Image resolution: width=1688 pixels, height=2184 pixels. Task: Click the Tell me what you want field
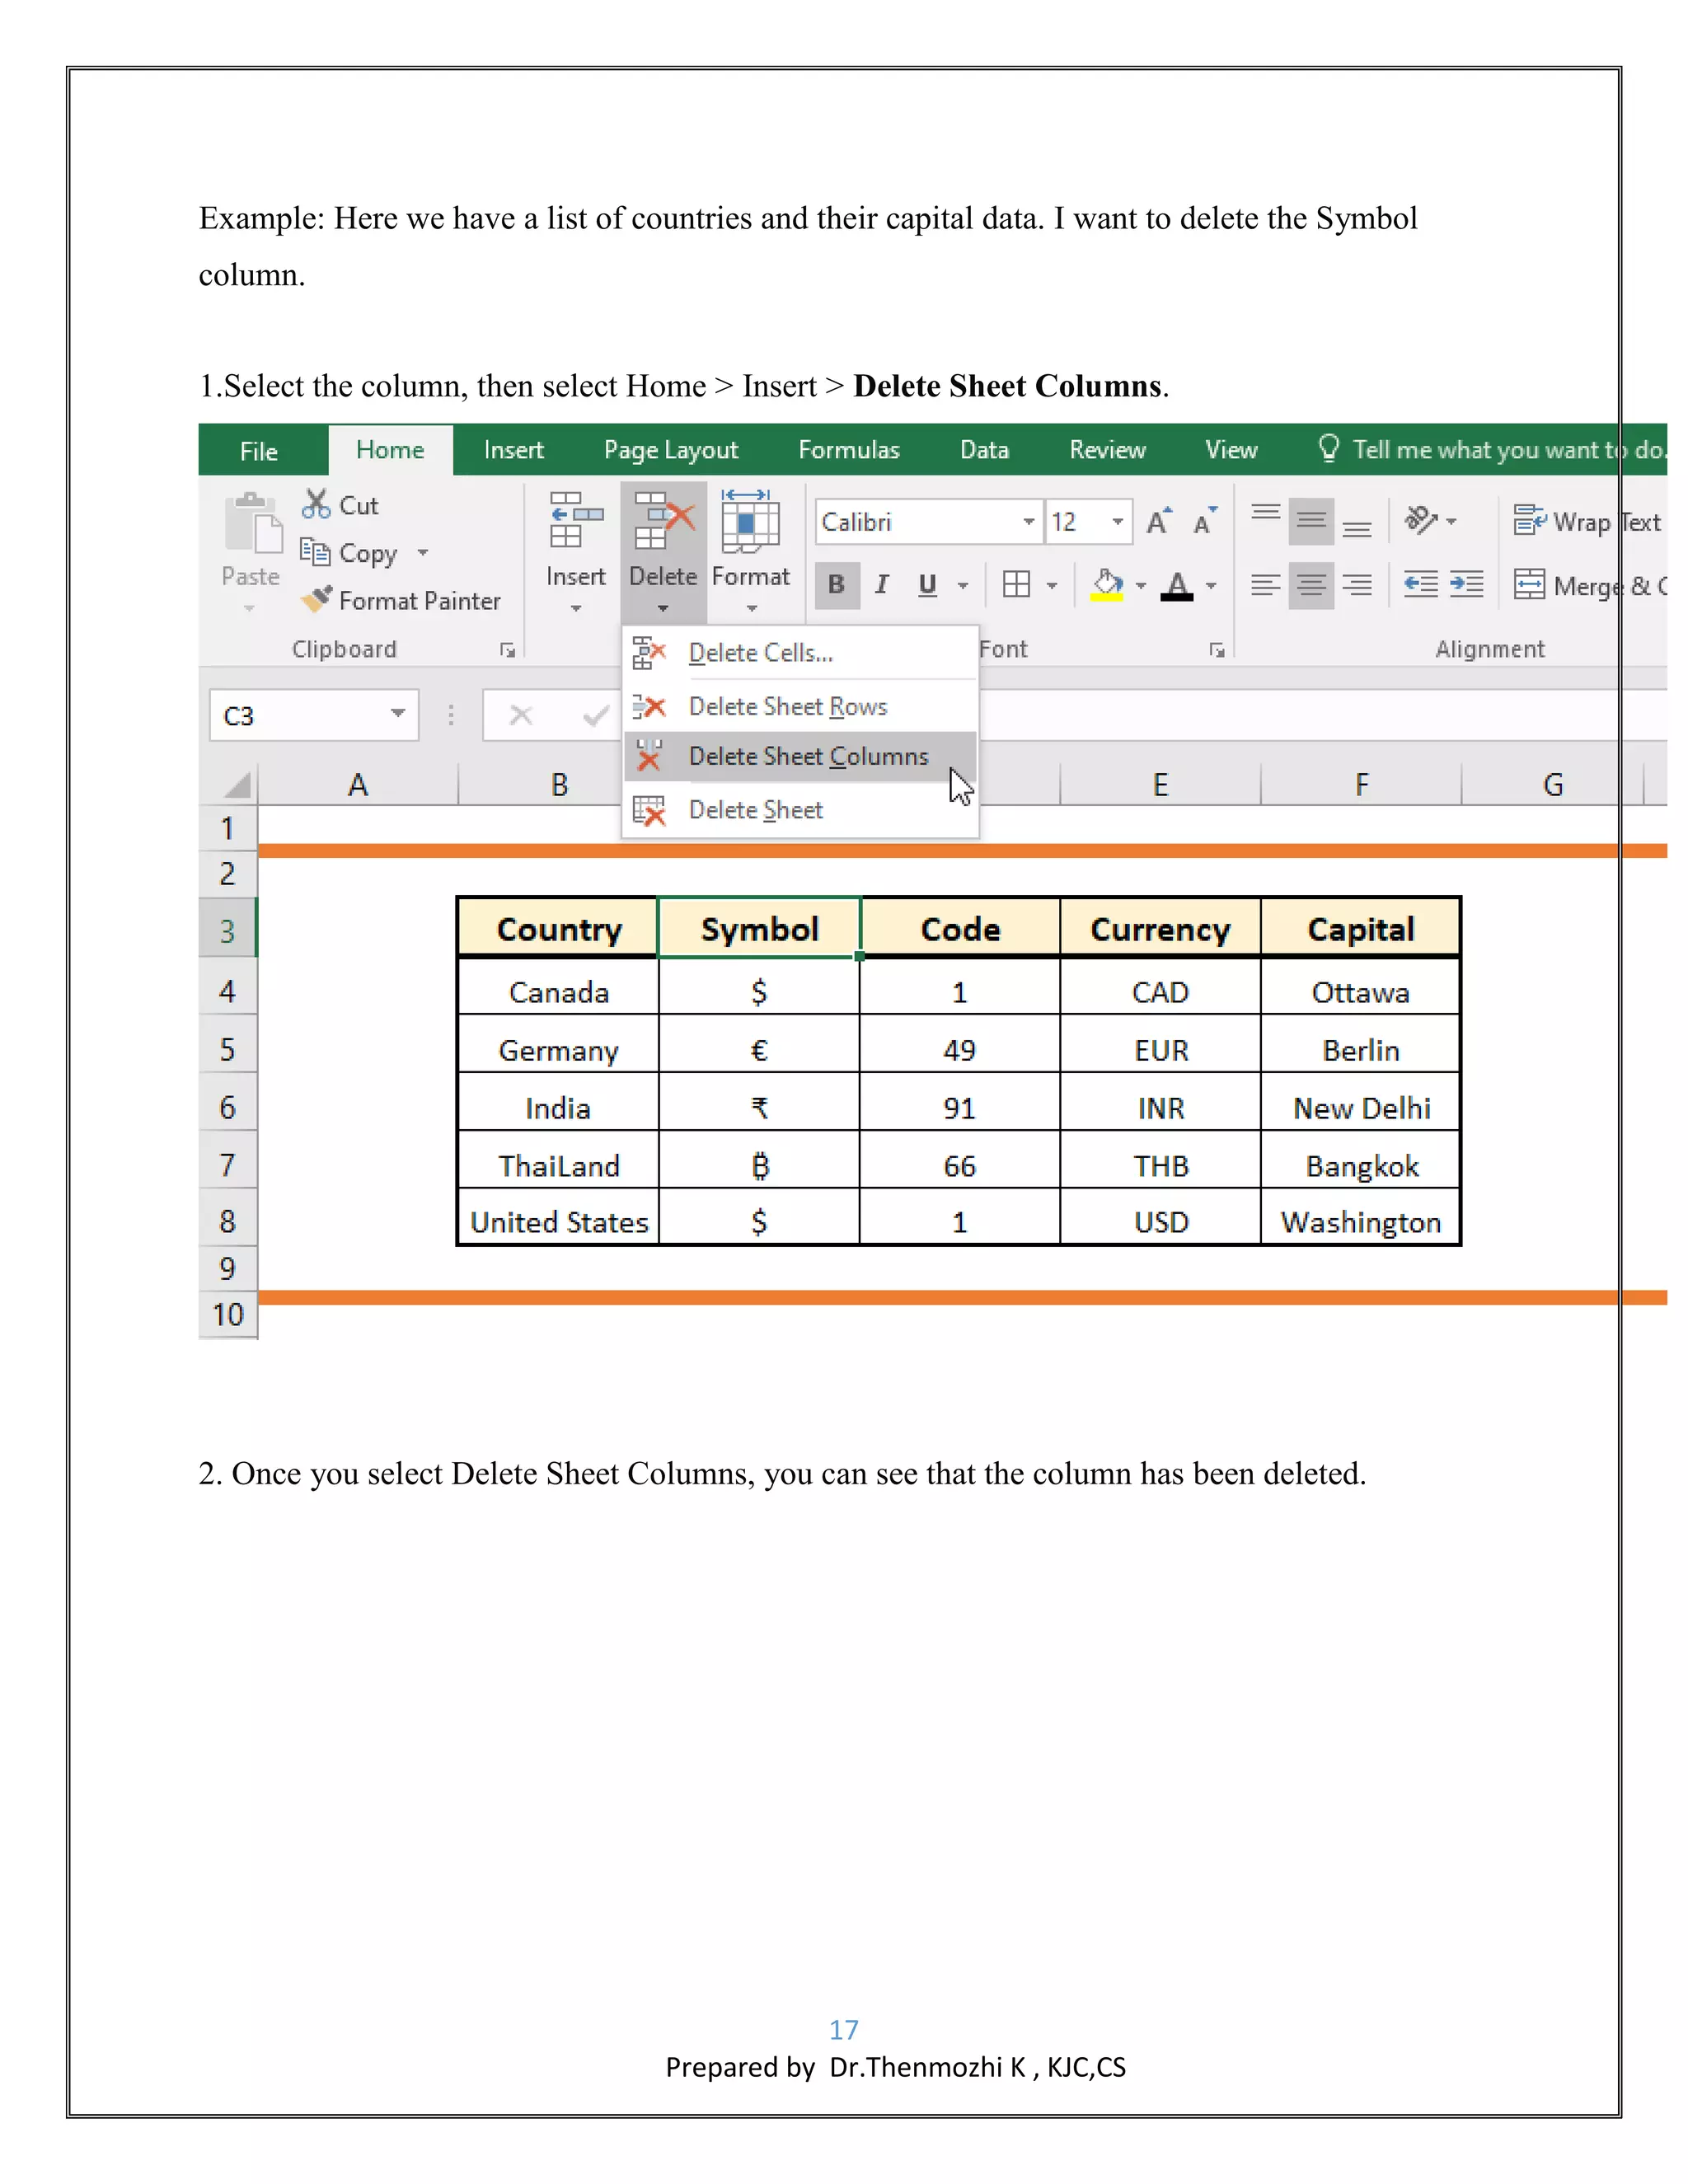(x=1493, y=449)
